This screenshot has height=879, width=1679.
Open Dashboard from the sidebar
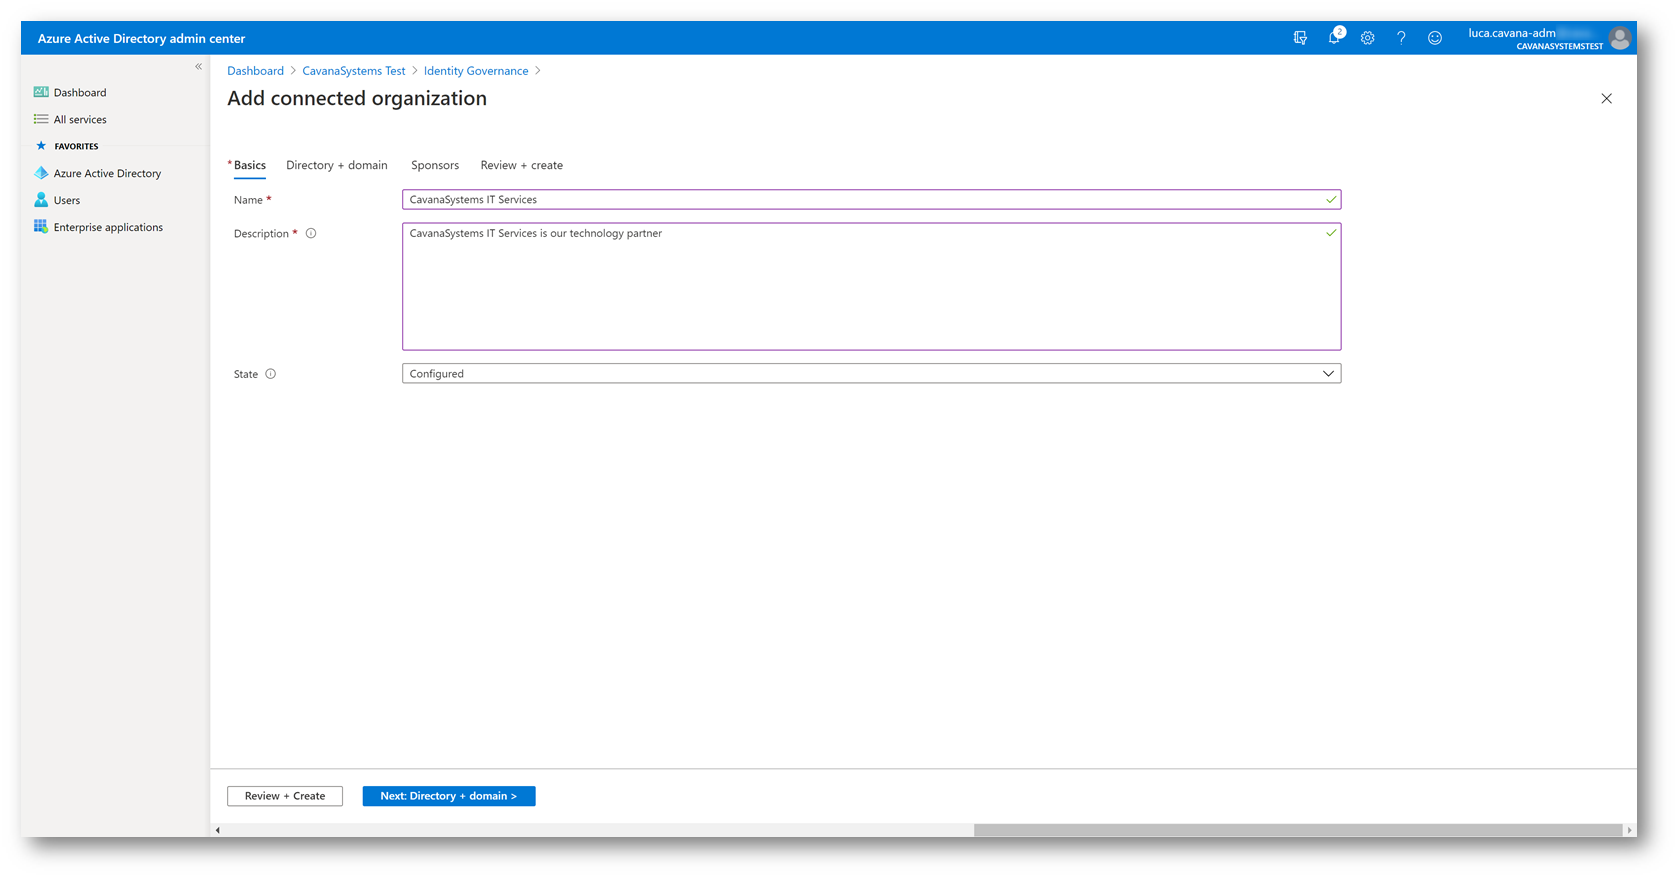(80, 92)
